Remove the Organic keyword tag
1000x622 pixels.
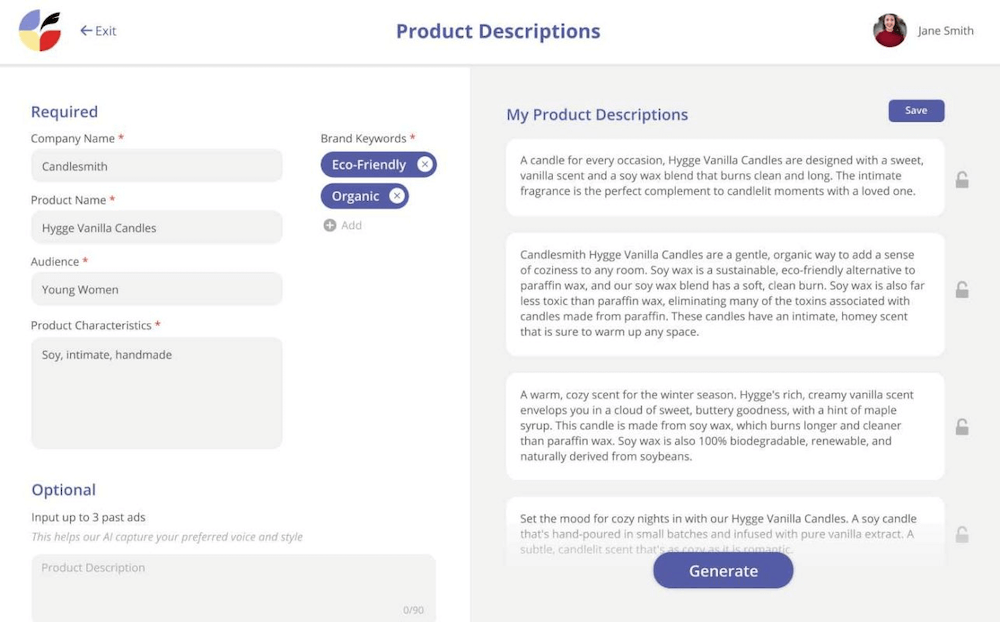tap(397, 196)
